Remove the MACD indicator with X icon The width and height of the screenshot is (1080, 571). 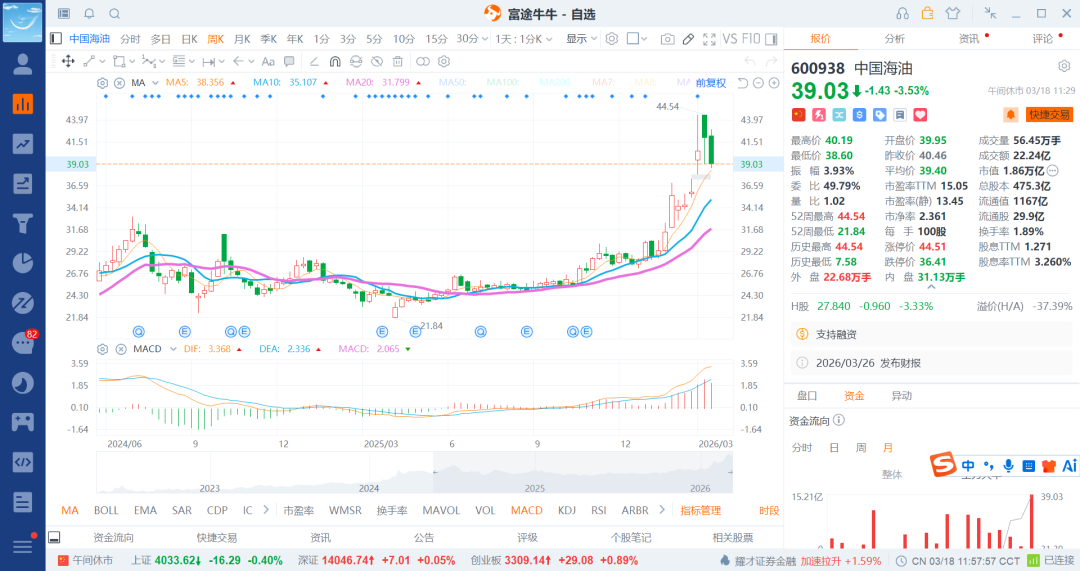121,349
